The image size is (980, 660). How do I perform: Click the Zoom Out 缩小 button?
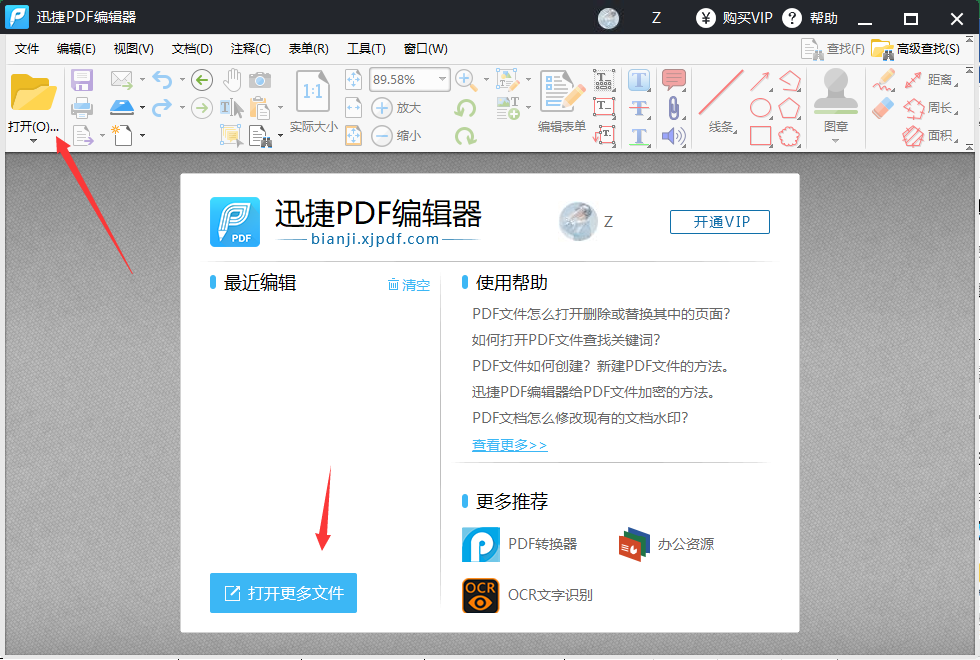pyautogui.click(x=396, y=135)
